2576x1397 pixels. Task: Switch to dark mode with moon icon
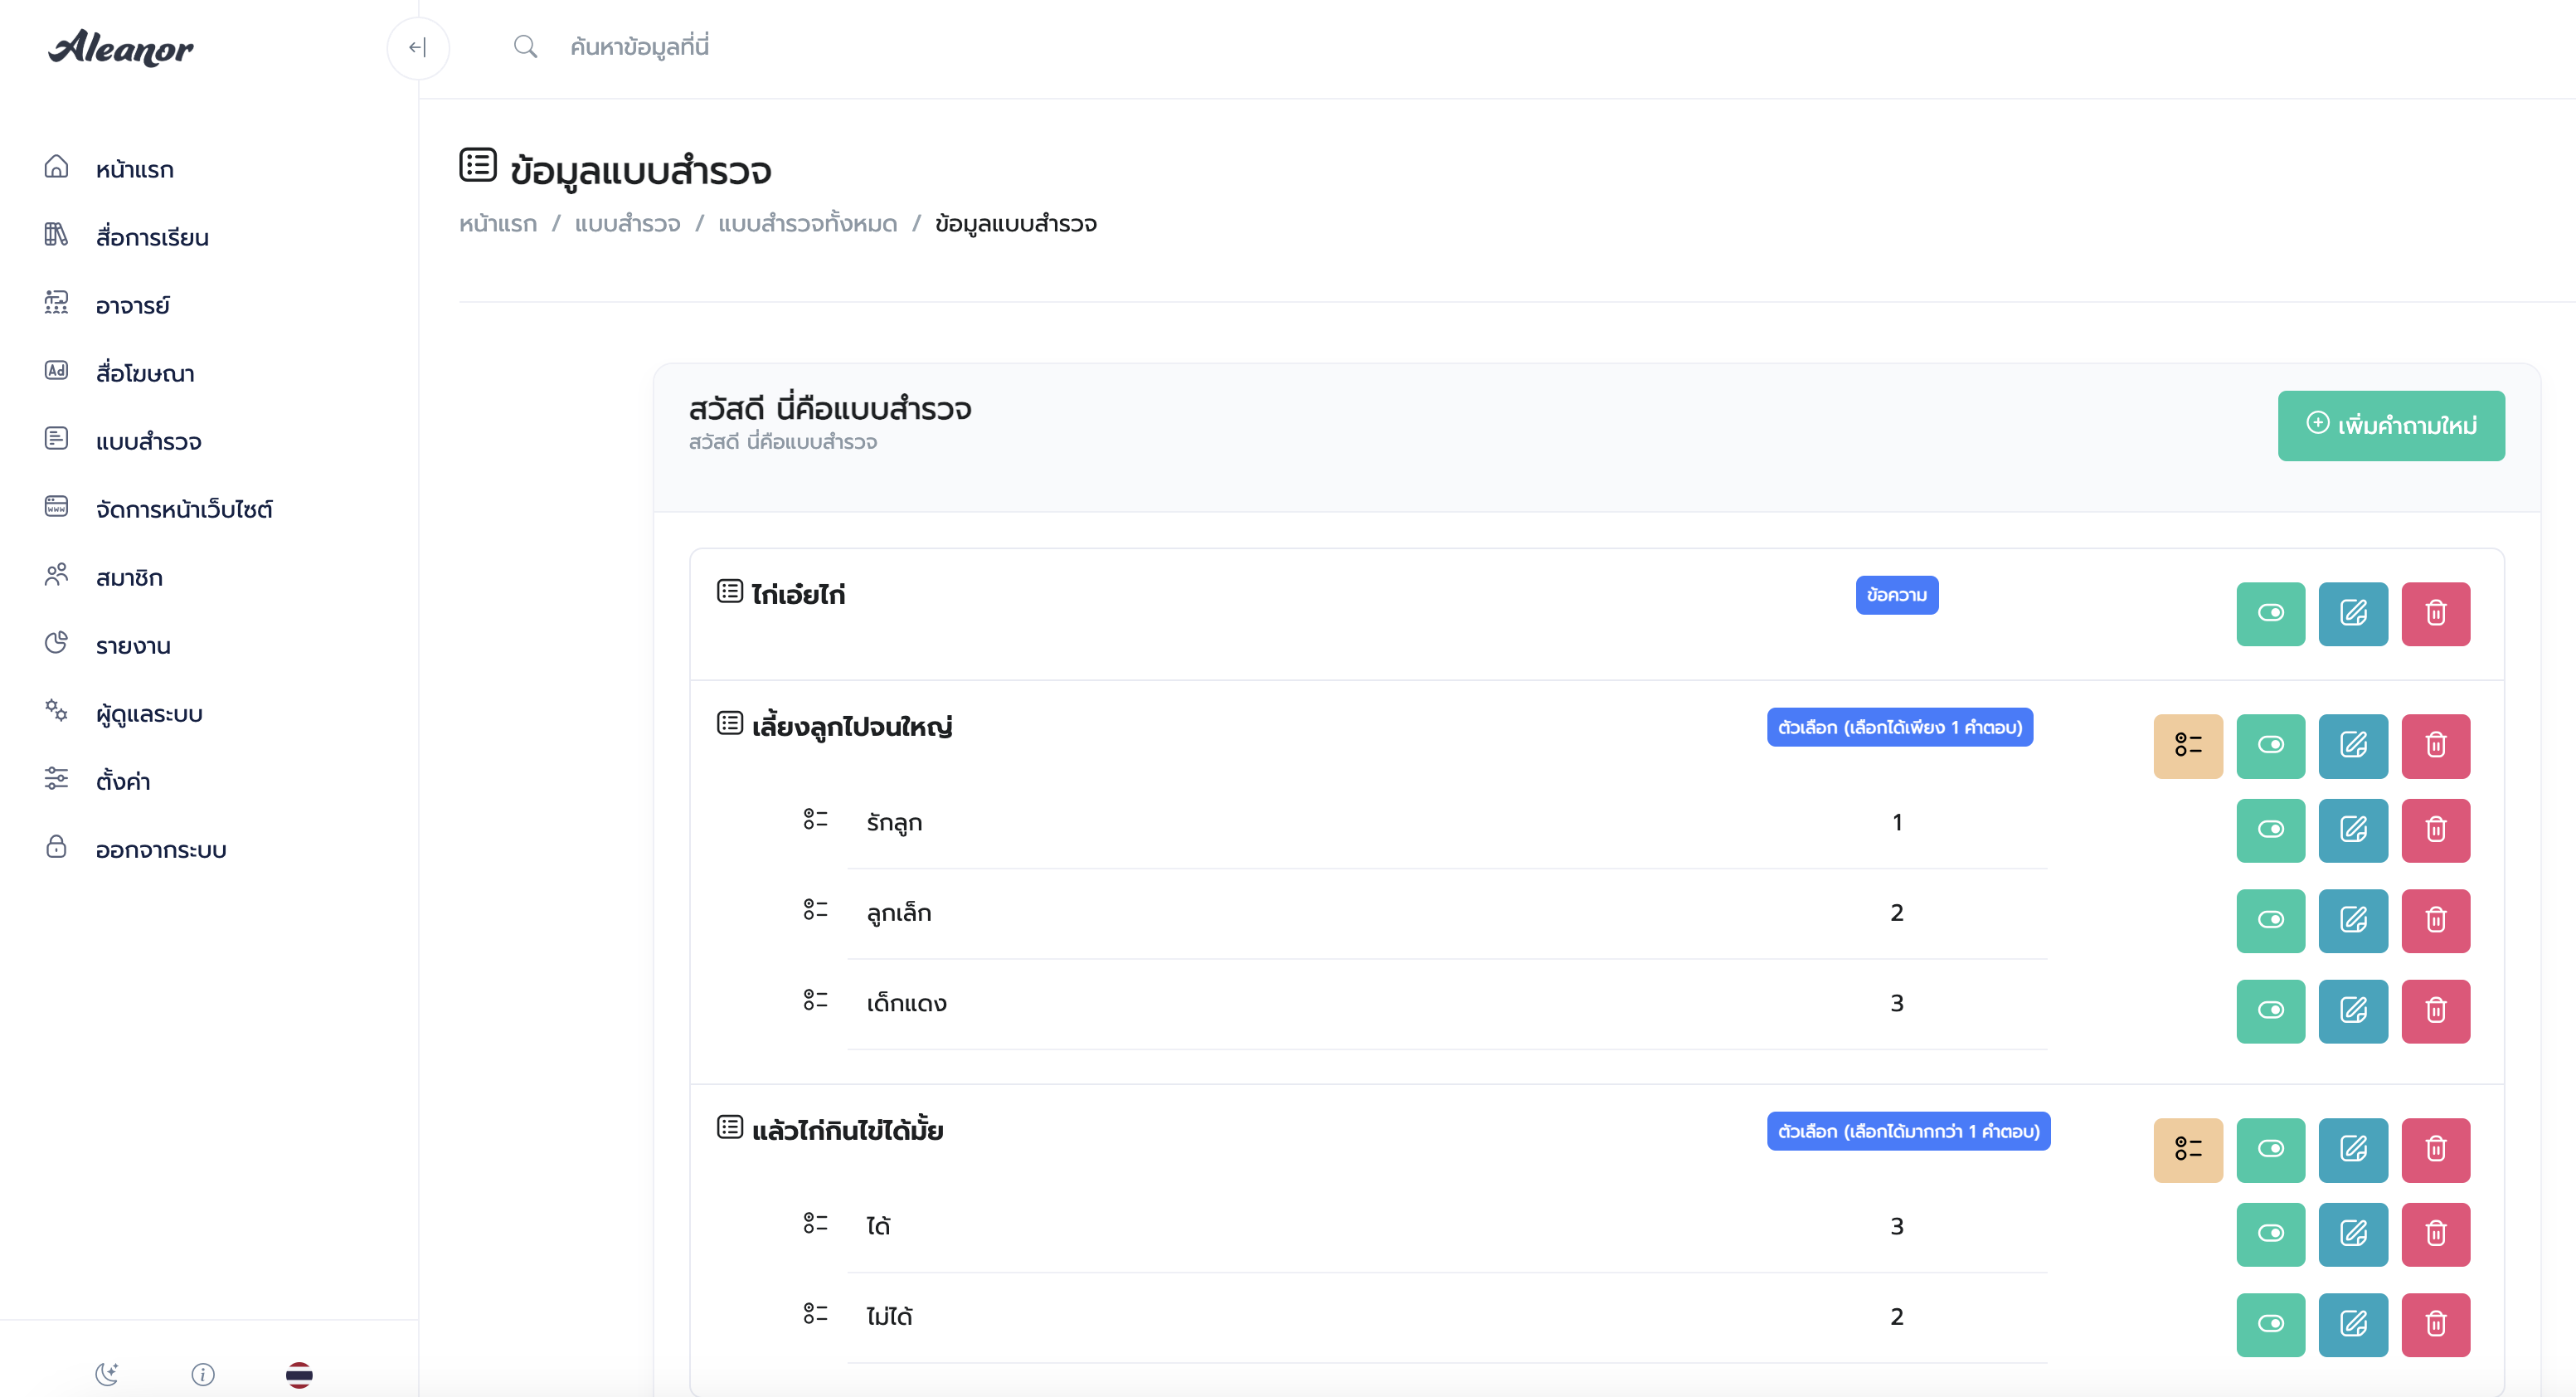click(107, 1374)
